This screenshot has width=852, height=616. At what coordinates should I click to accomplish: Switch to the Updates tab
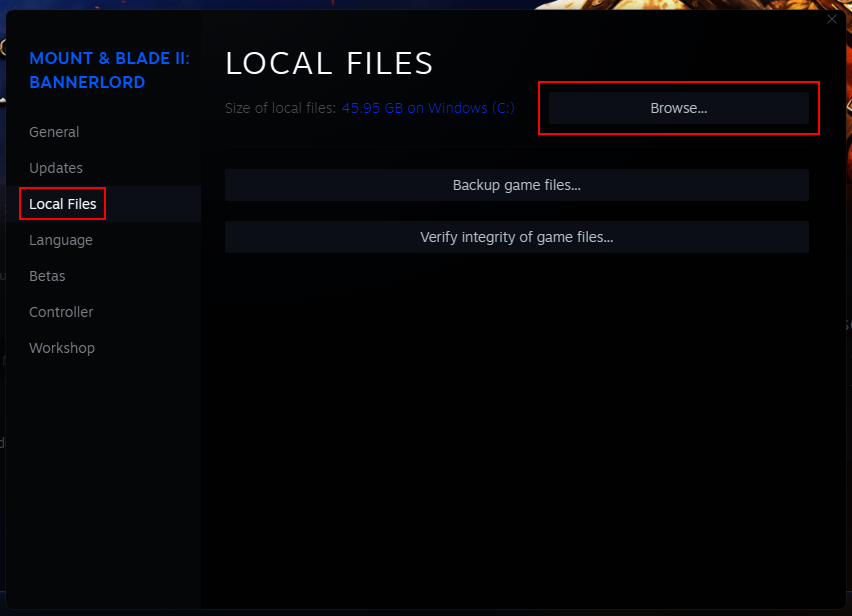tap(55, 168)
